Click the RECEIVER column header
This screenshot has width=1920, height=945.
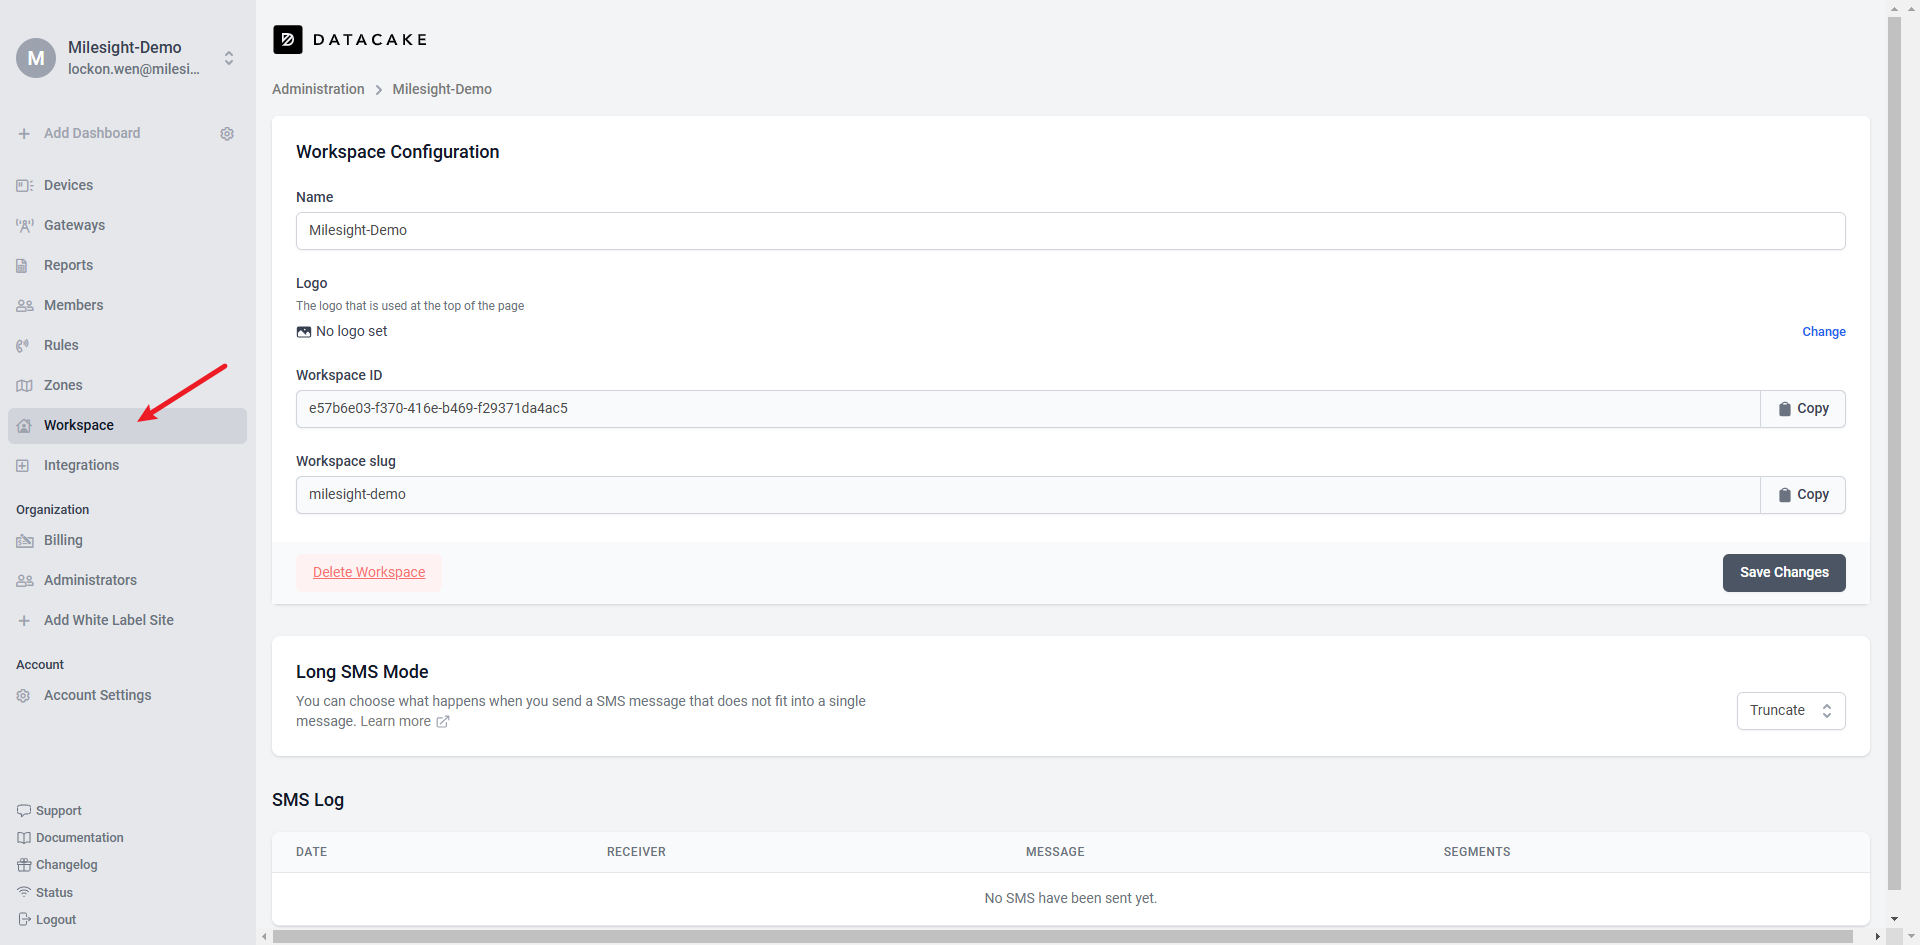coord(636,852)
